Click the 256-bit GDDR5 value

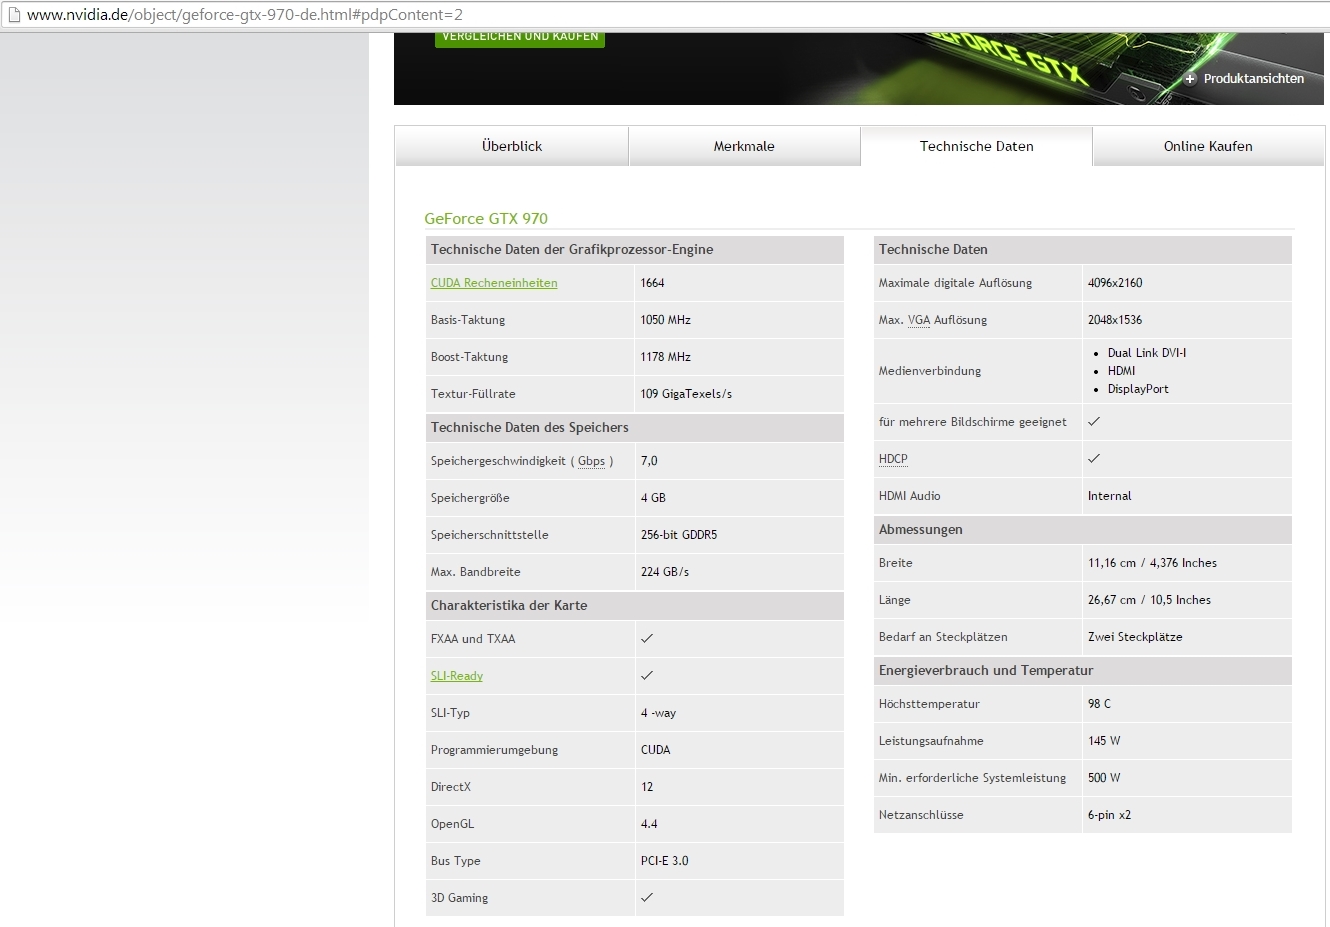point(679,535)
